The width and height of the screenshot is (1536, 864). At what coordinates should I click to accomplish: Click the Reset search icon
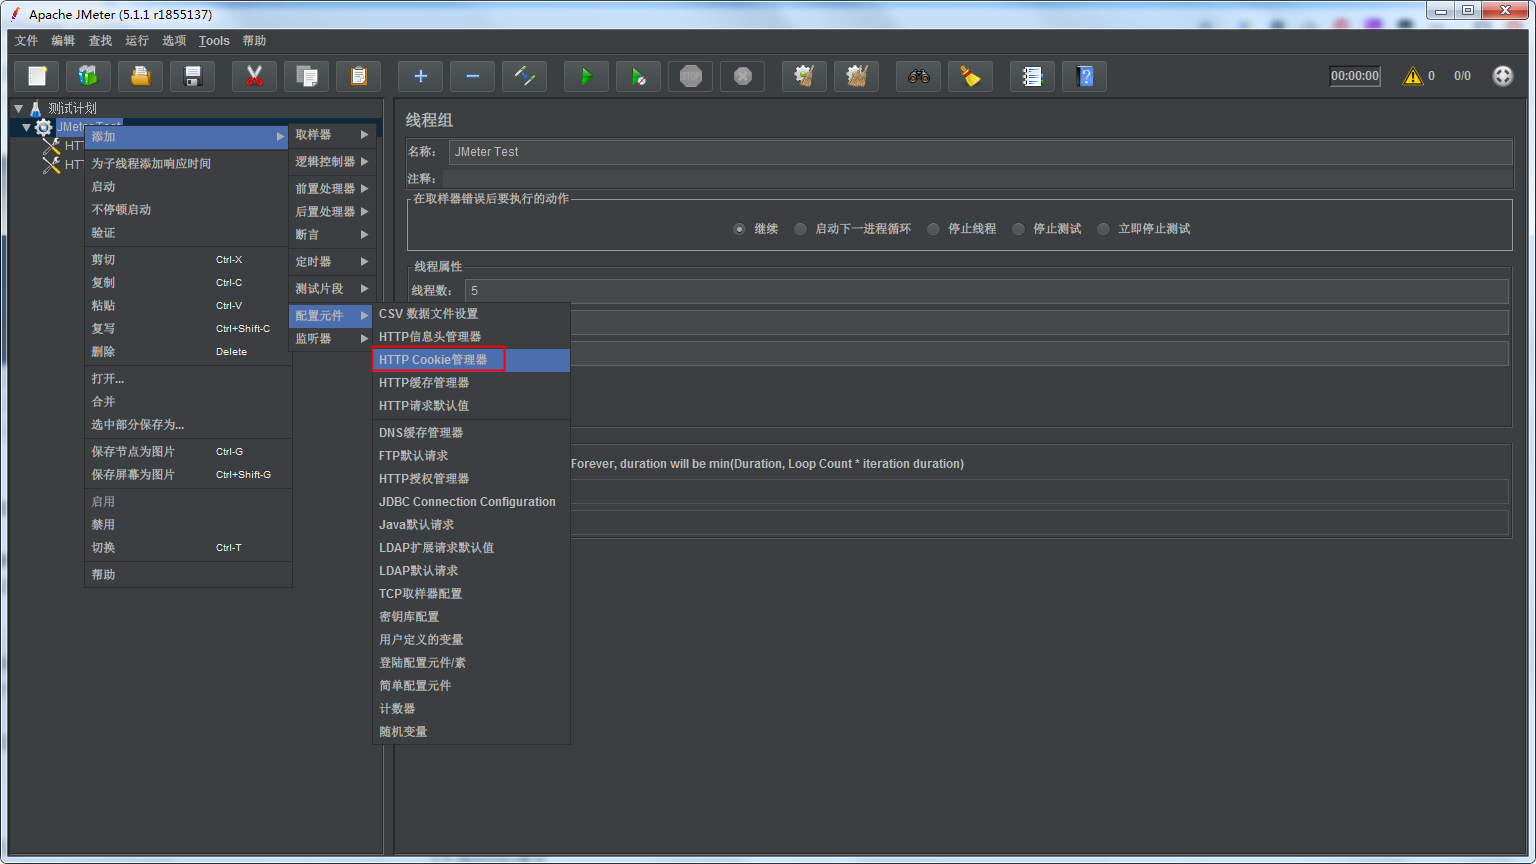[x=971, y=76]
